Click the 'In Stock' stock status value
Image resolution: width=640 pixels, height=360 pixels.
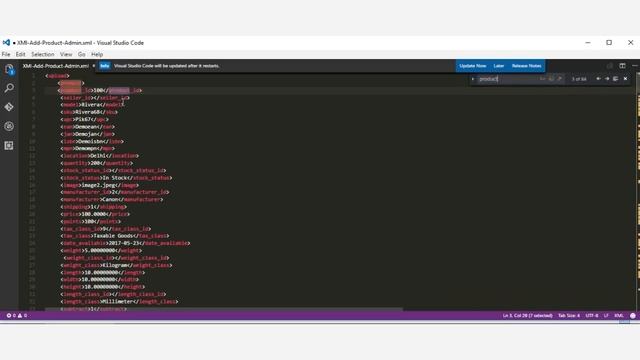pos(114,178)
